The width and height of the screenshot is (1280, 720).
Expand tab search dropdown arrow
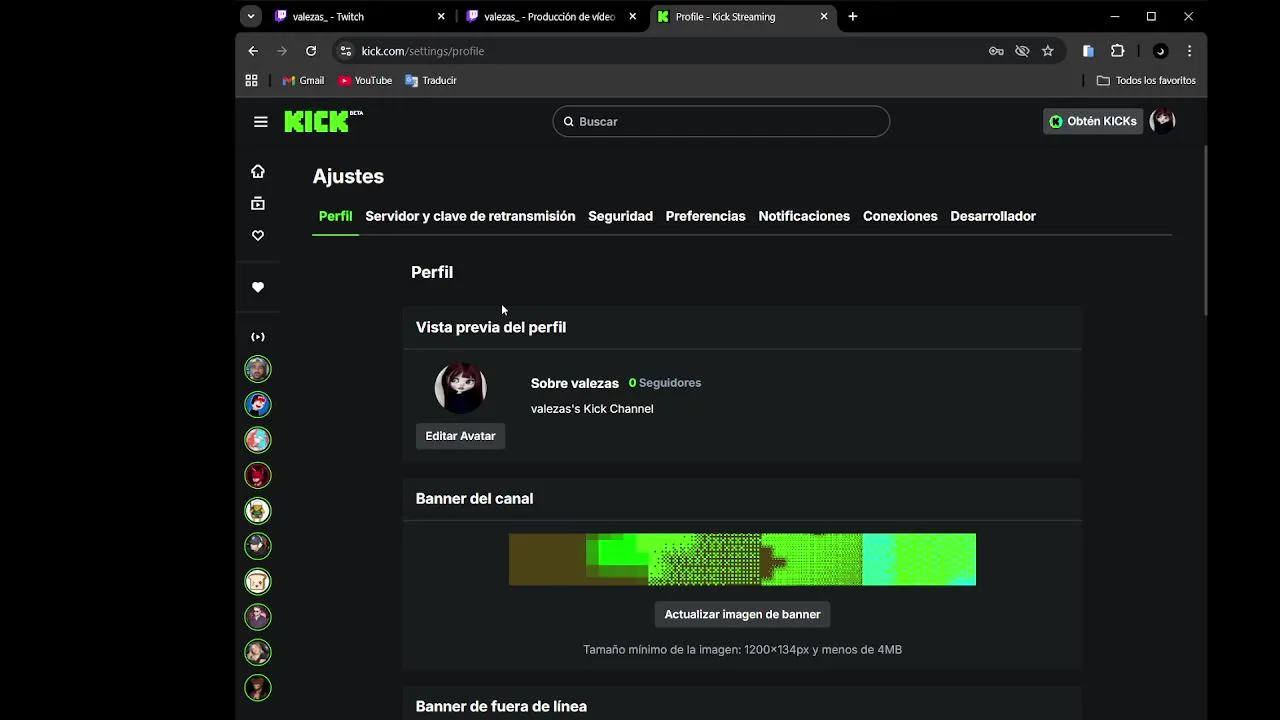click(251, 16)
